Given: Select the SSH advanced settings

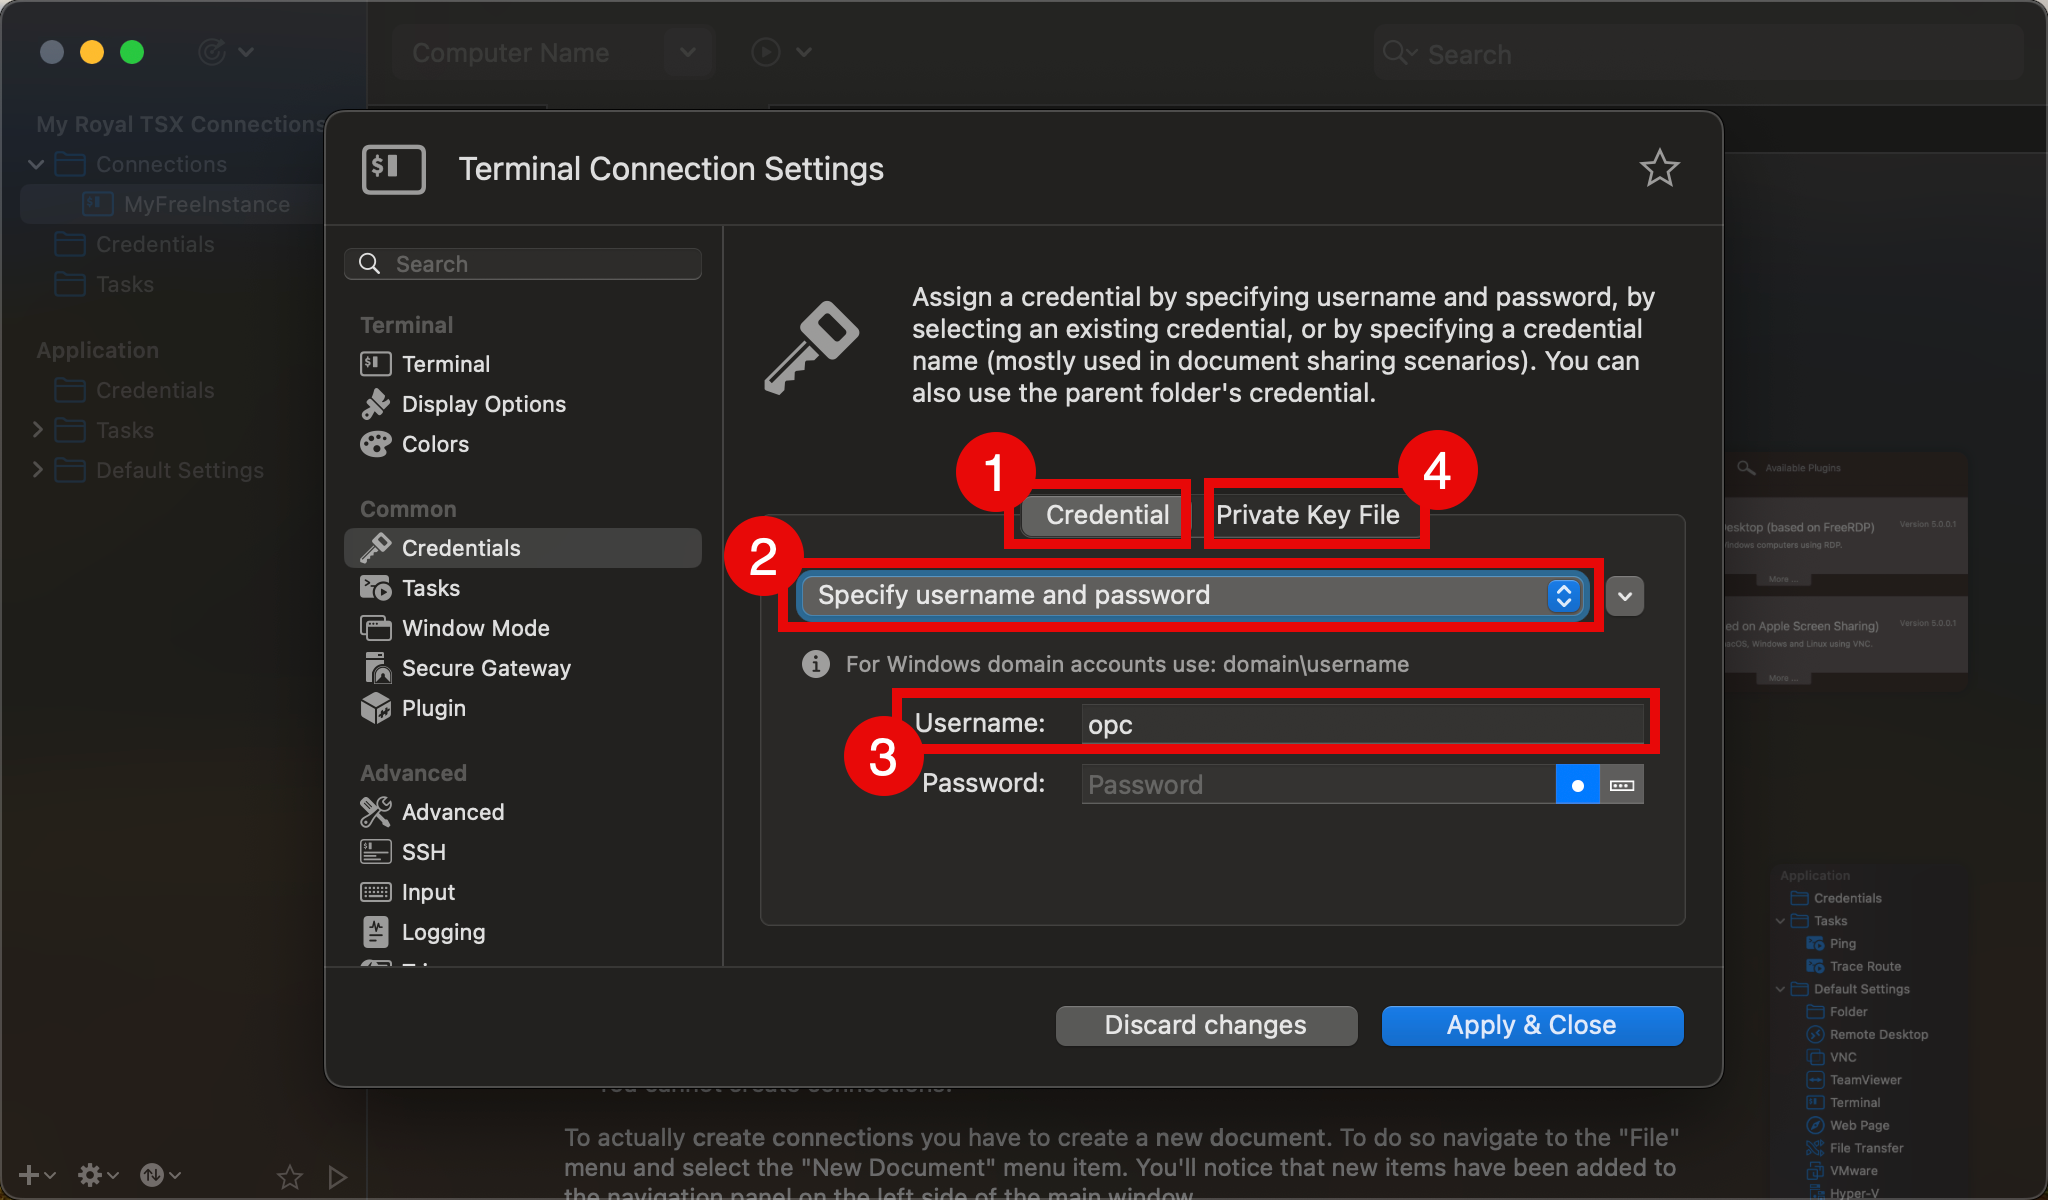Looking at the screenshot, I should coord(423,852).
